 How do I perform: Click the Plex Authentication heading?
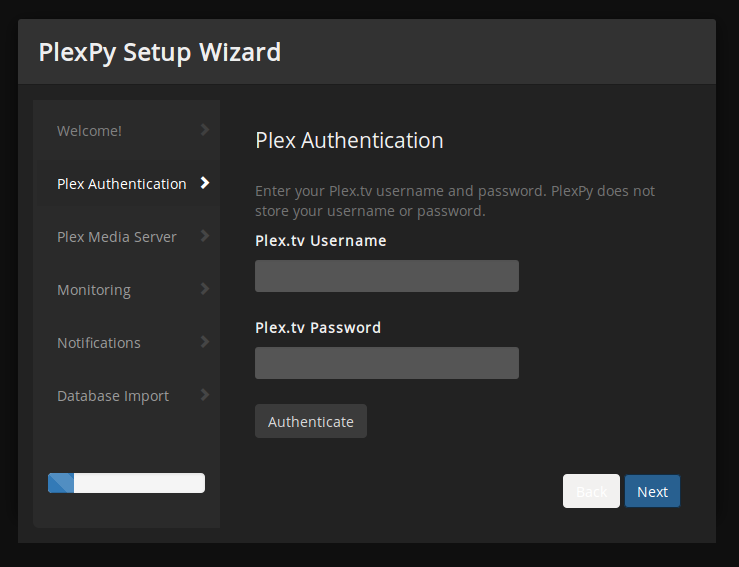[x=349, y=140]
